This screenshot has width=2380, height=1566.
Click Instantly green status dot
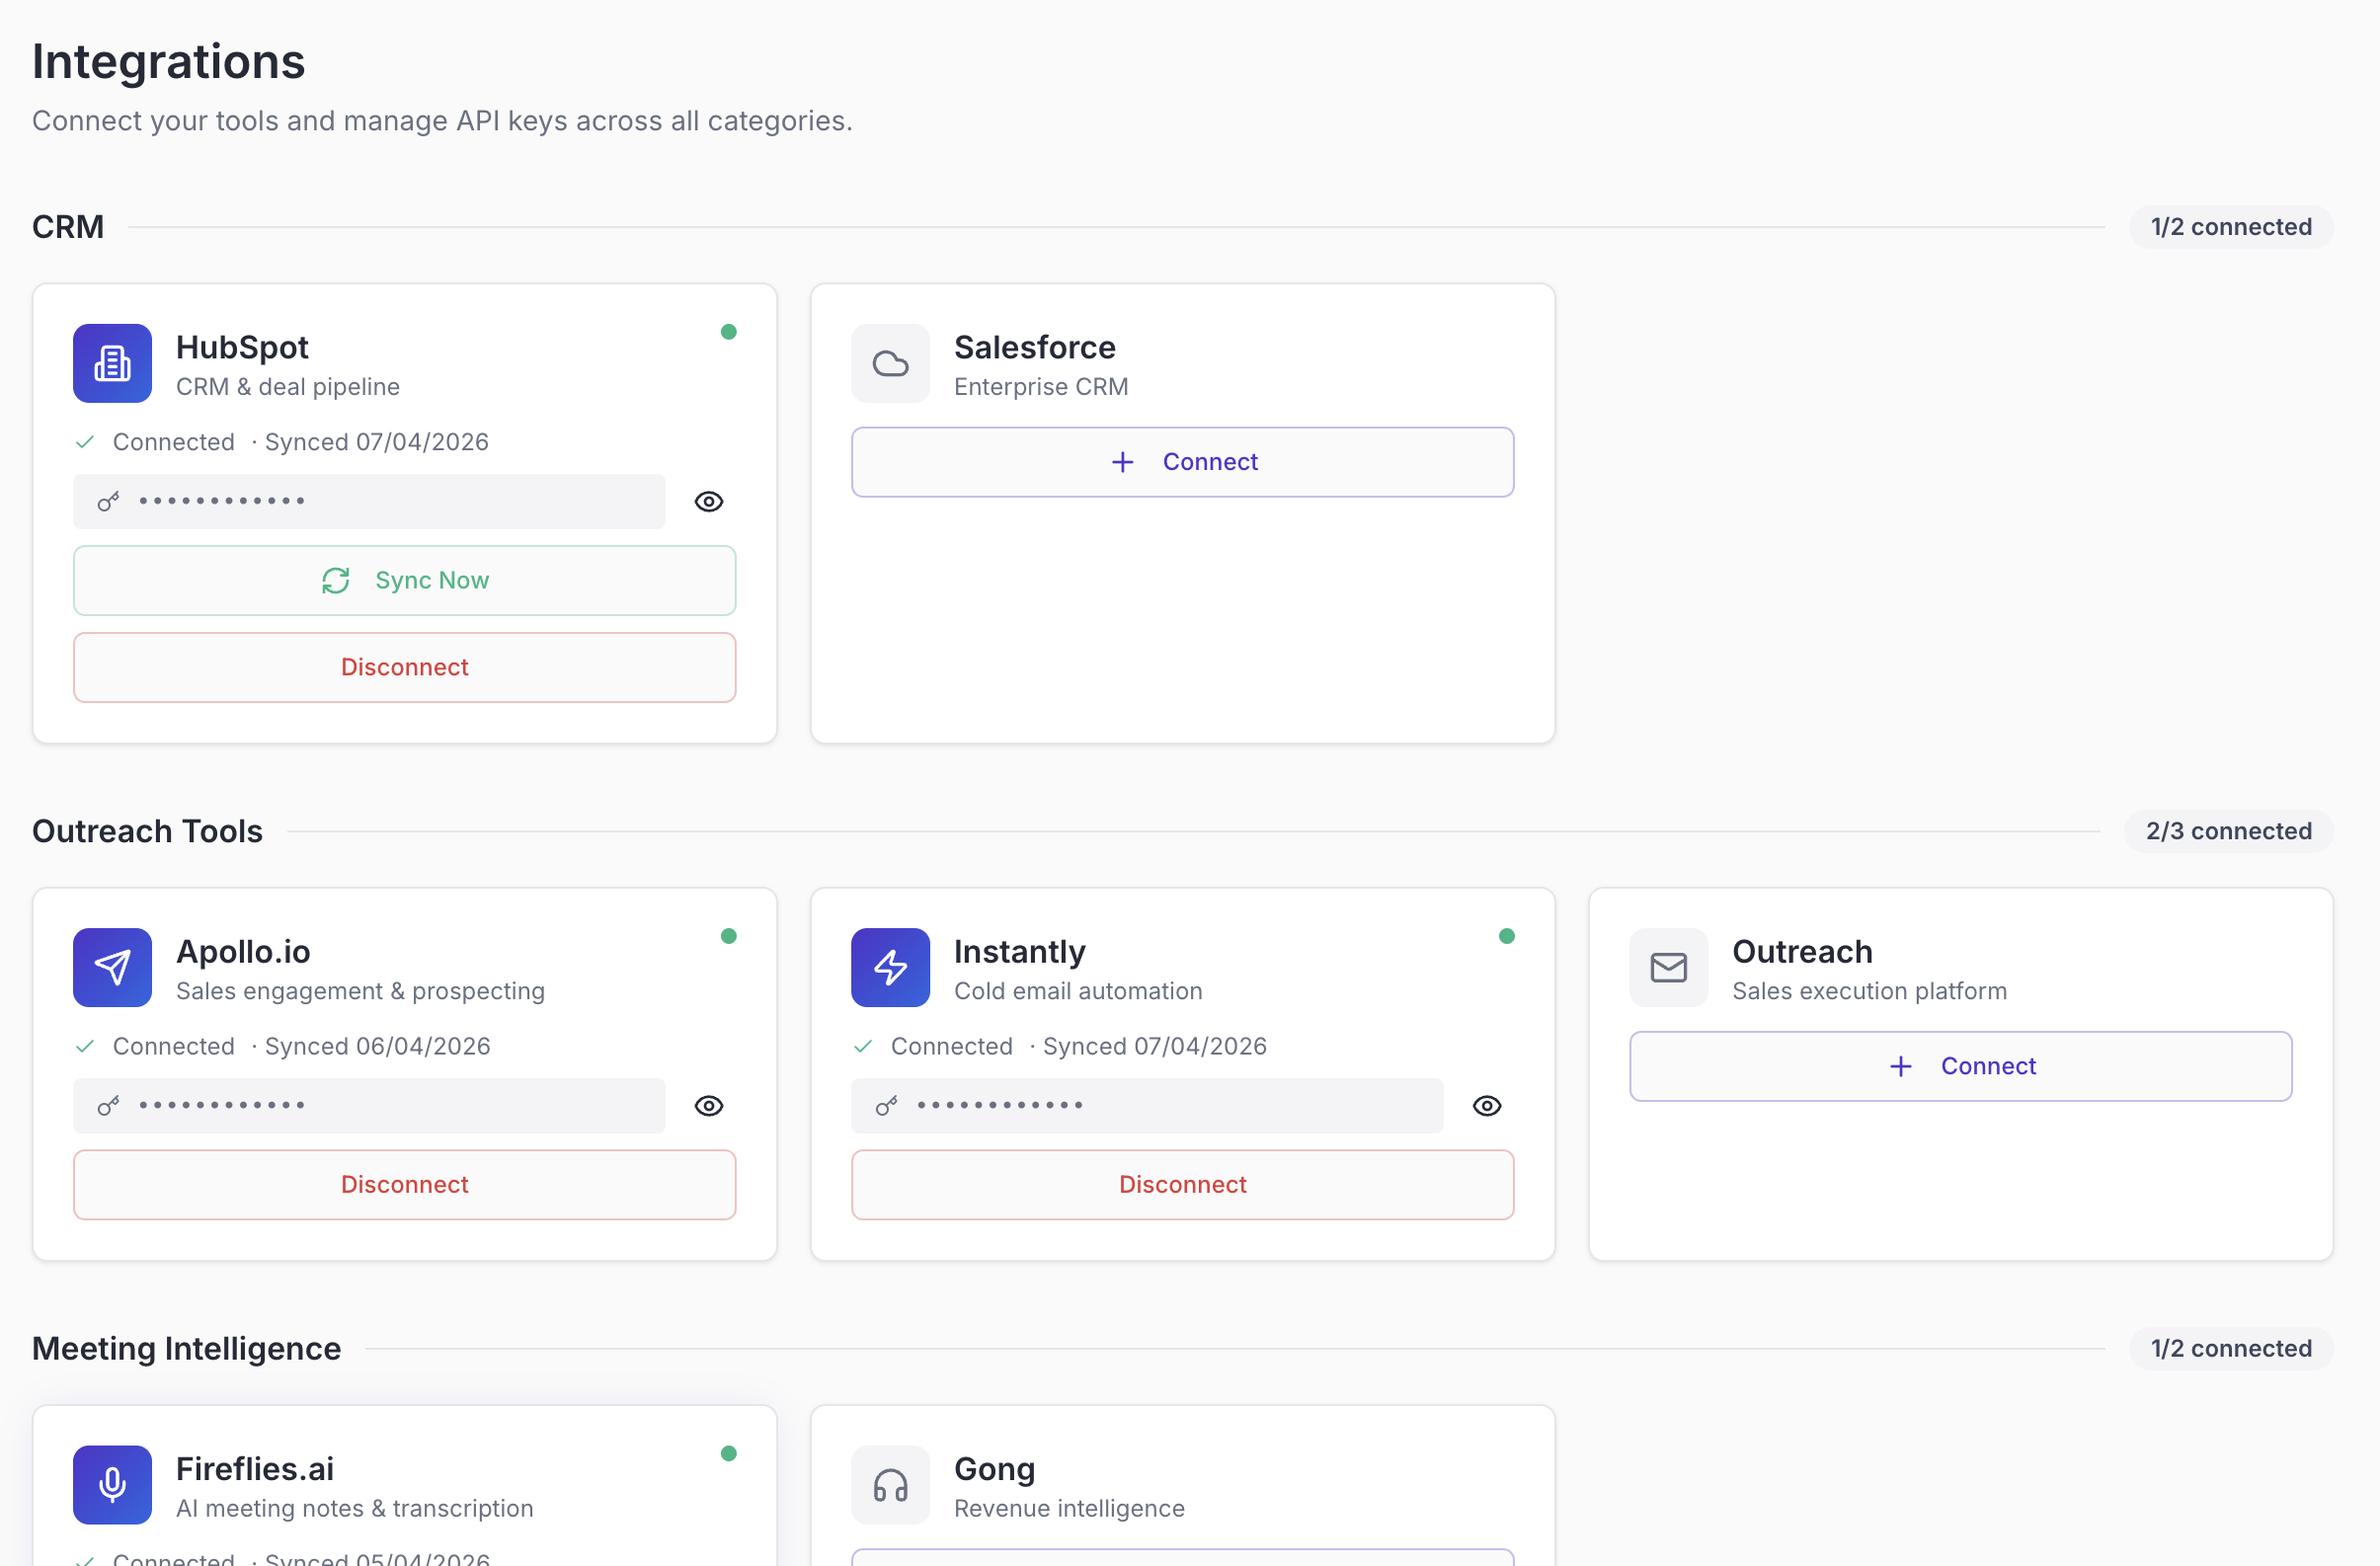[1507, 936]
